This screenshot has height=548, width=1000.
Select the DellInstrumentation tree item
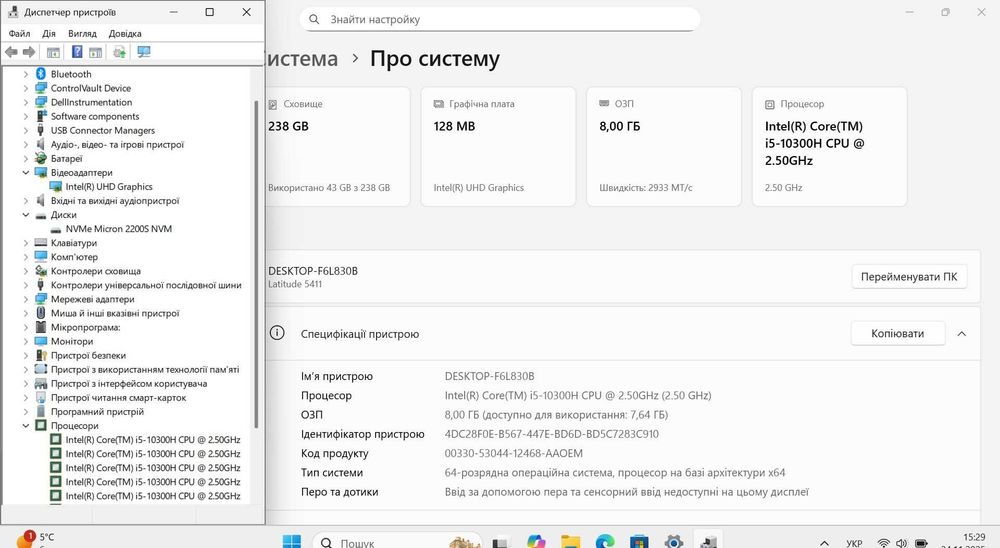pyautogui.click(x=91, y=102)
